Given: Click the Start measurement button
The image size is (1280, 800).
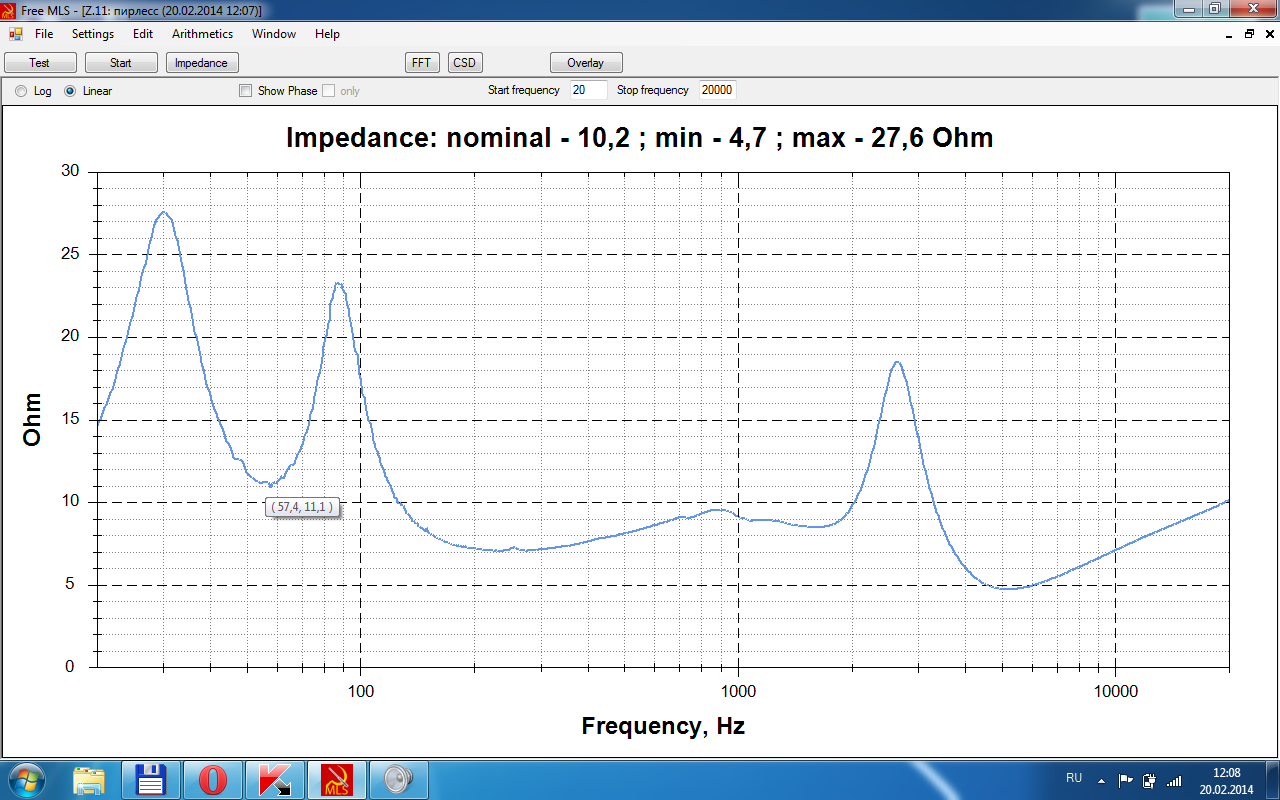Looking at the screenshot, I should pos(121,63).
